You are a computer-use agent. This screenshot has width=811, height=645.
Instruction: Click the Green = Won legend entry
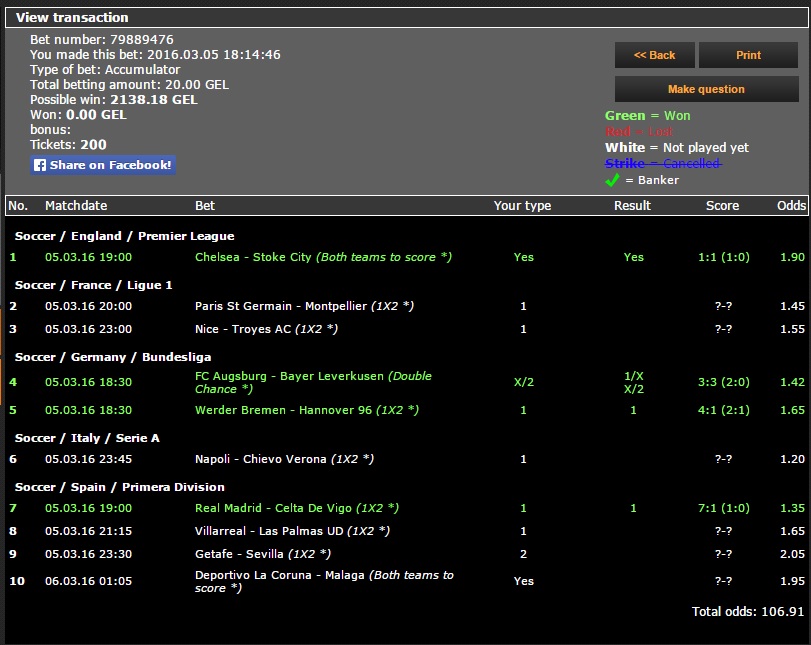point(648,115)
